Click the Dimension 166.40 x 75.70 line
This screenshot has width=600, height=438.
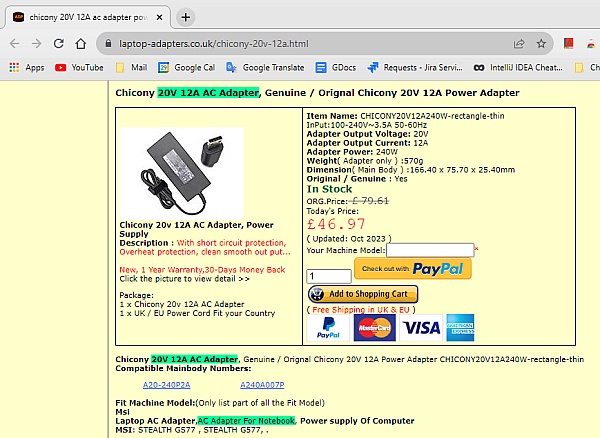click(x=411, y=170)
